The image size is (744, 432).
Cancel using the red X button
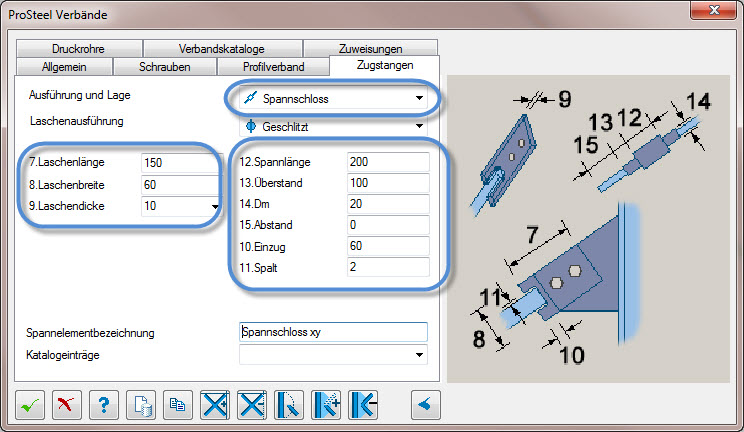click(67, 405)
